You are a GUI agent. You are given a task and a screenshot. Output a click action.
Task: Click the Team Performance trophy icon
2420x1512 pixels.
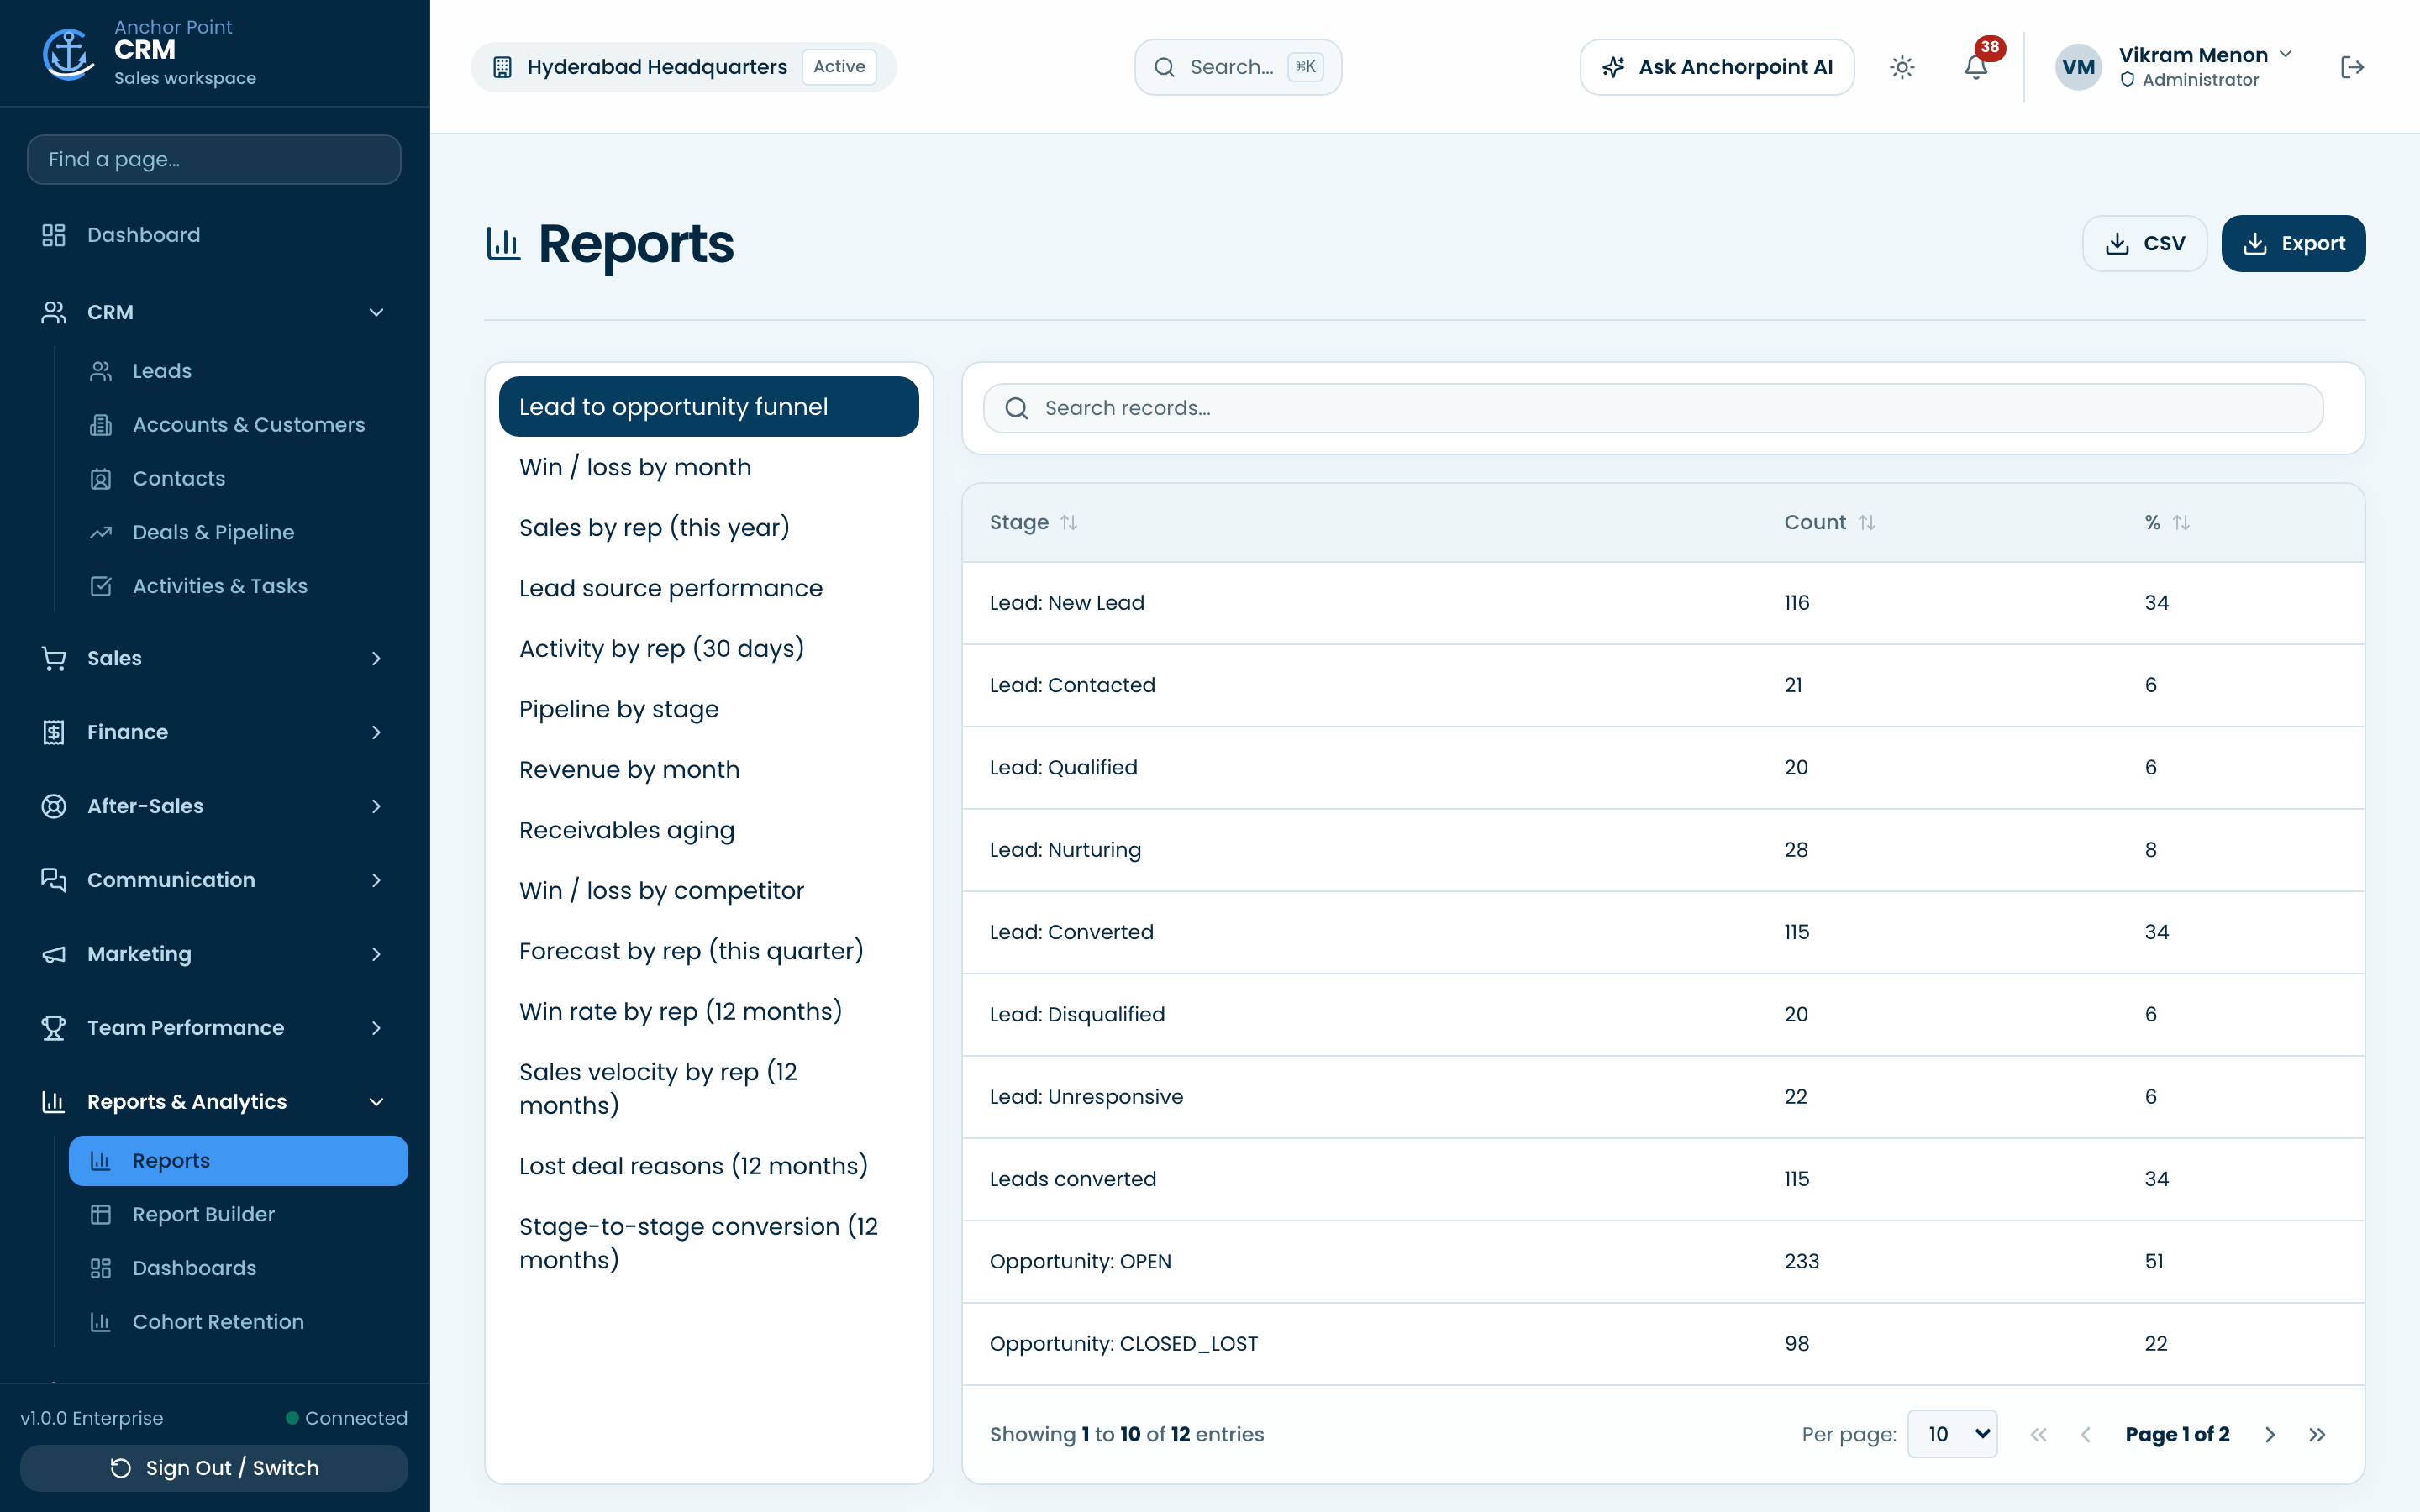54,1028
